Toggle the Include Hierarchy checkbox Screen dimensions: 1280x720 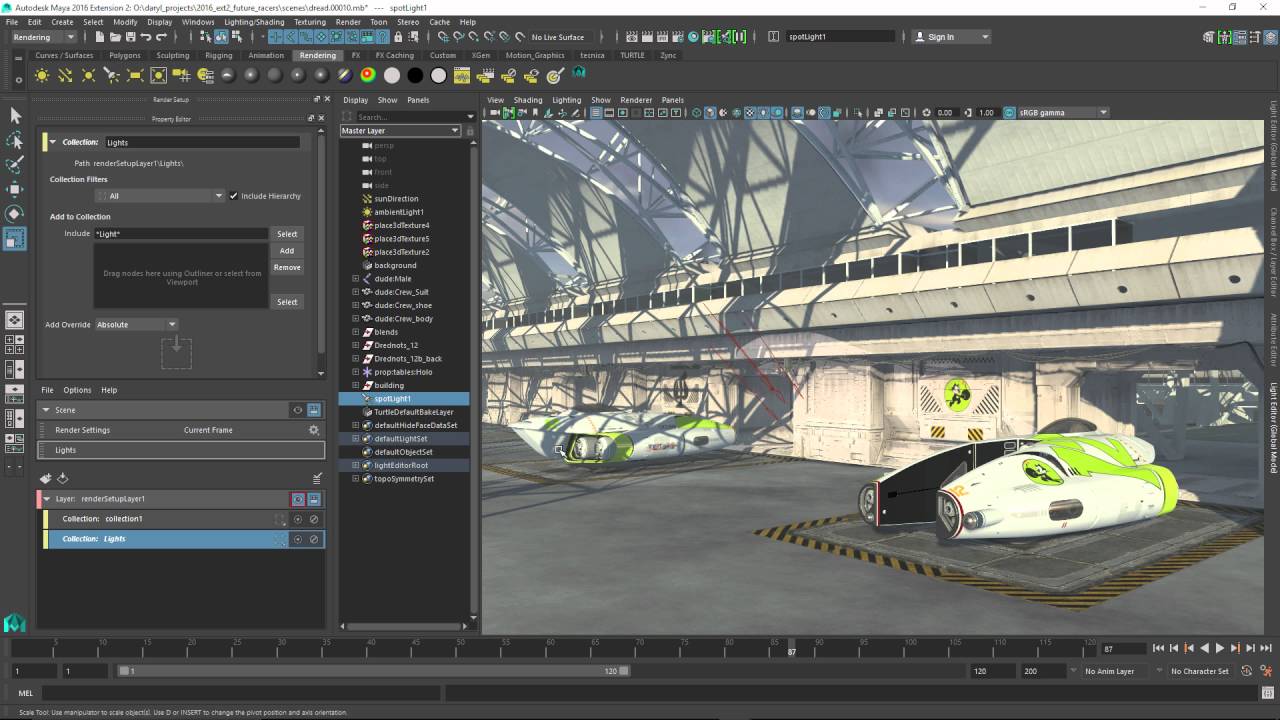coord(234,196)
